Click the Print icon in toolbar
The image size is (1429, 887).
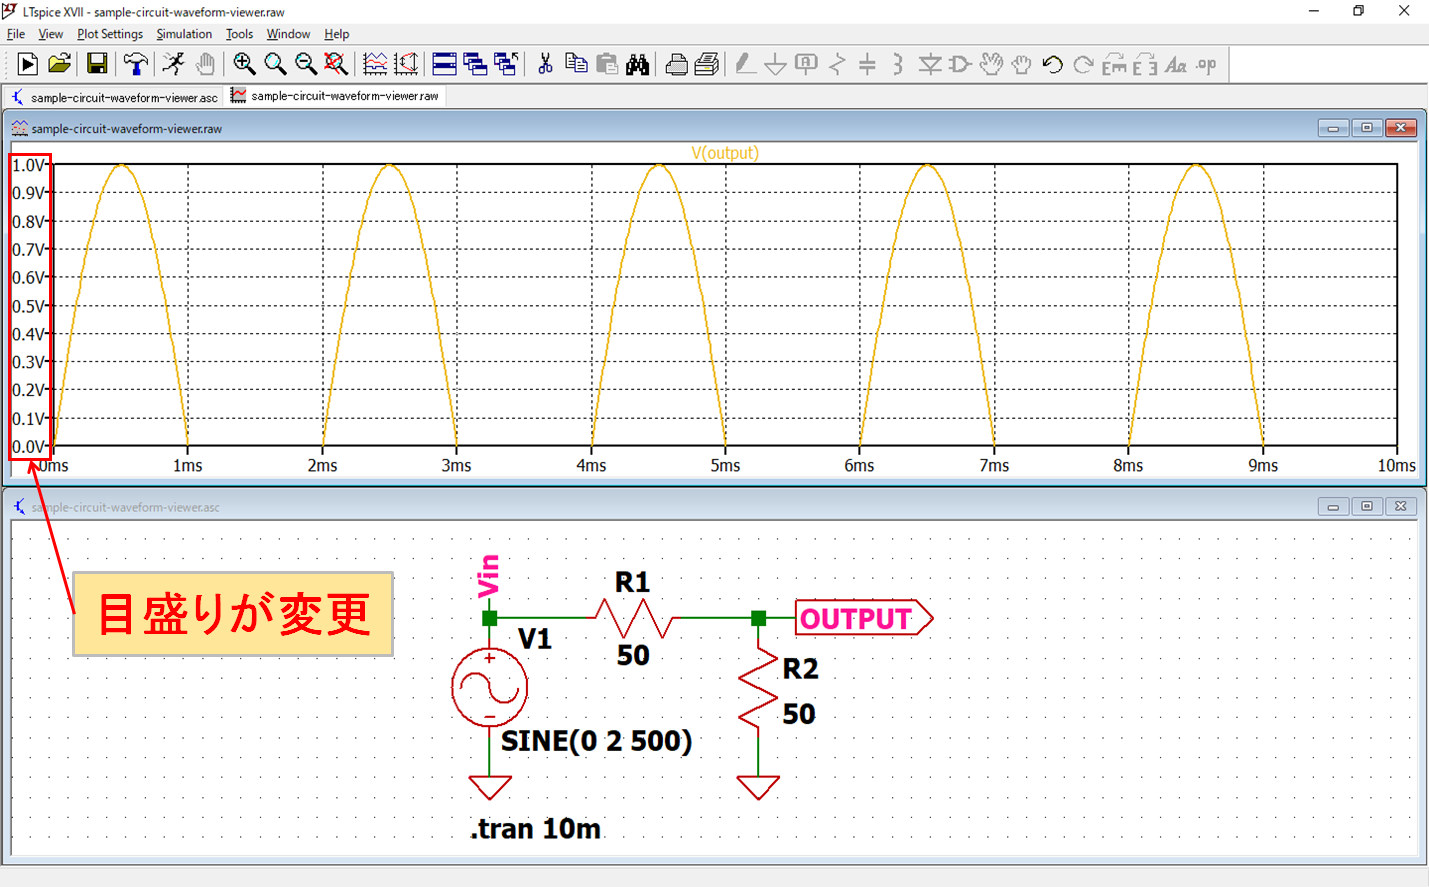coord(676,64)
